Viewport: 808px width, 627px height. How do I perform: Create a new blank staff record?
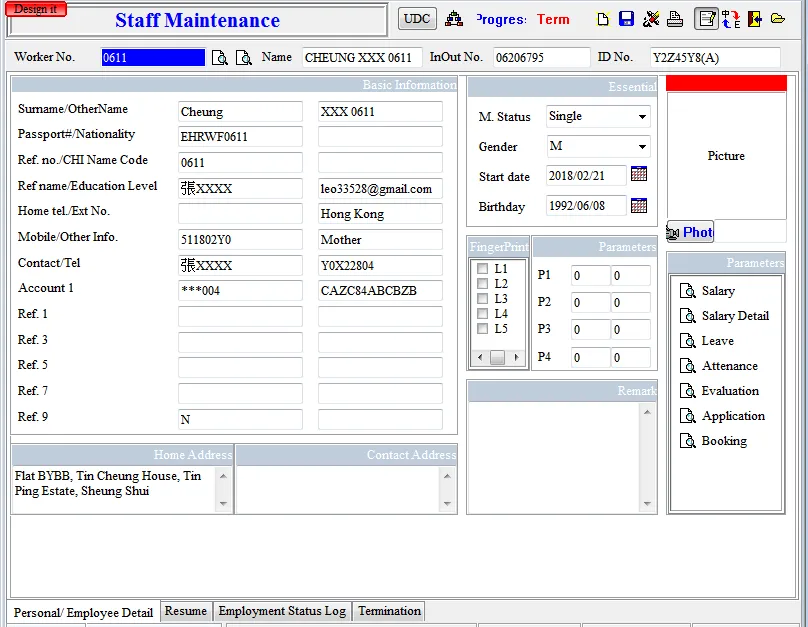[x=603, y=19]
